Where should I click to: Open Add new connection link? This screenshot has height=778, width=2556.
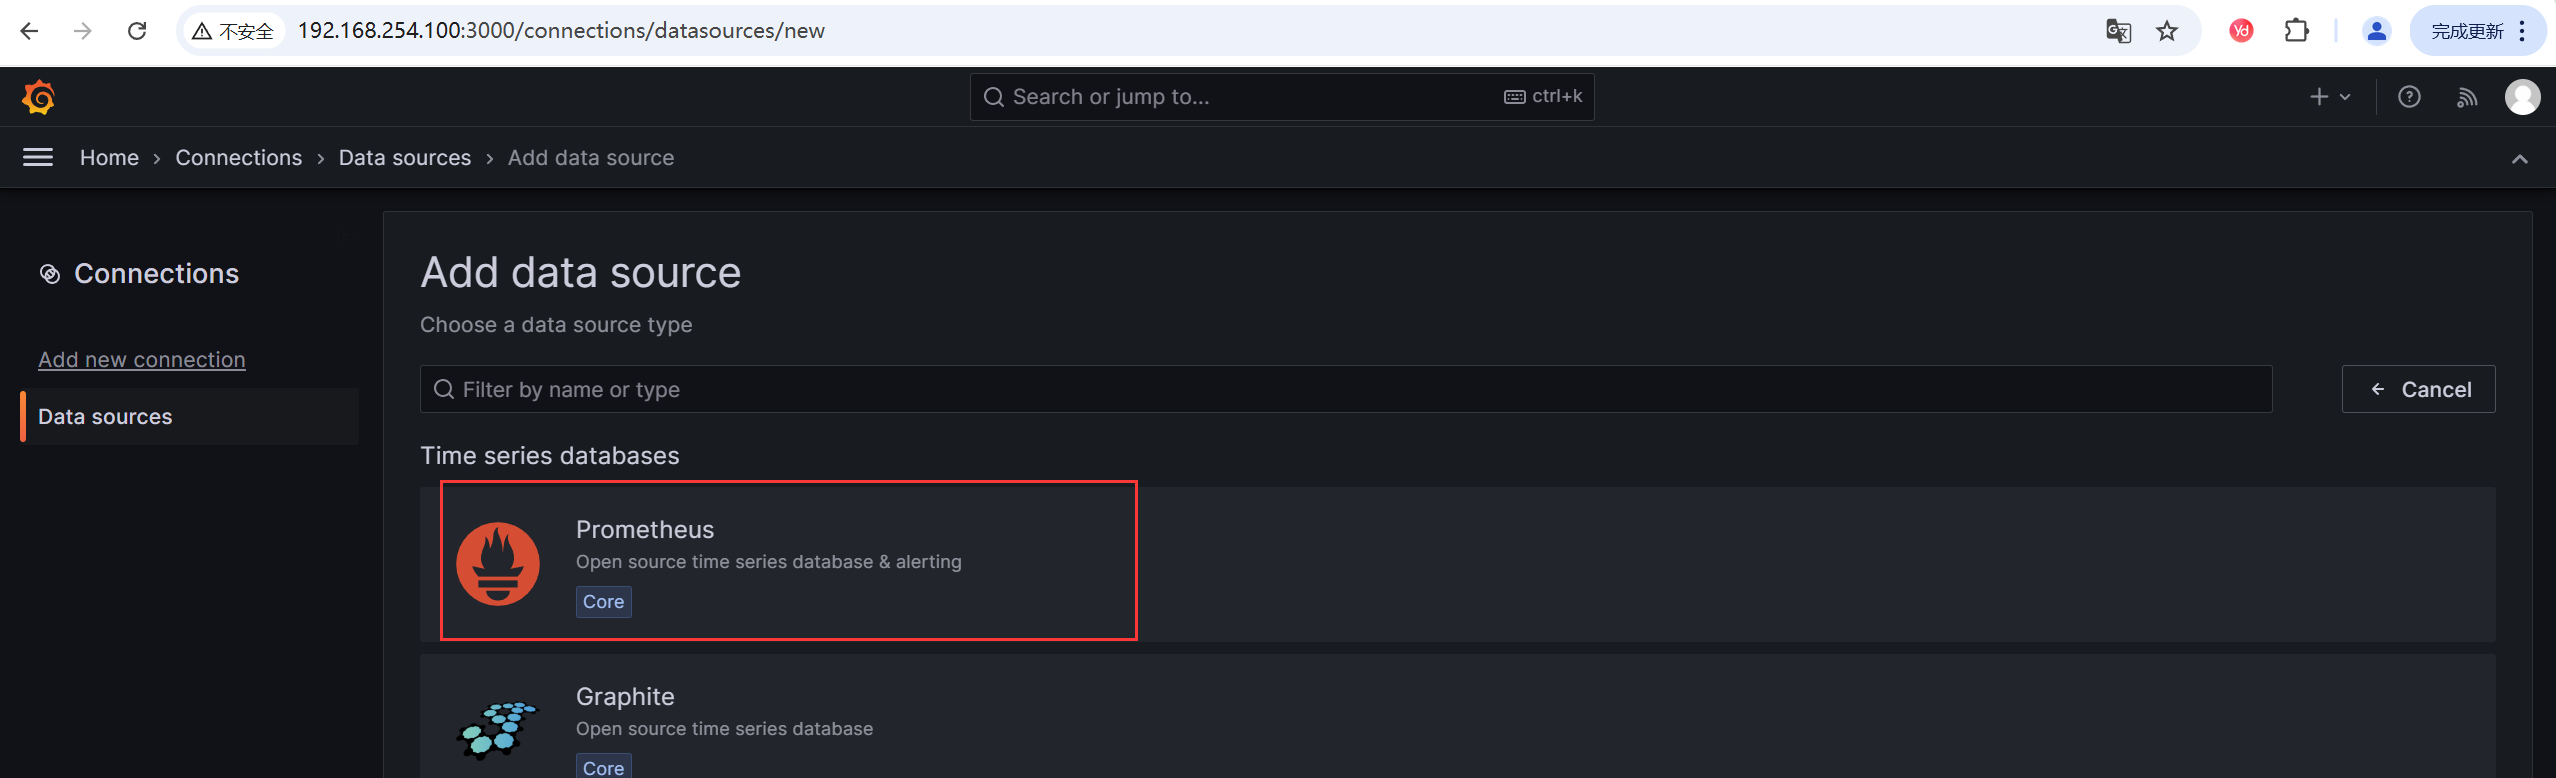pos(142,360)
